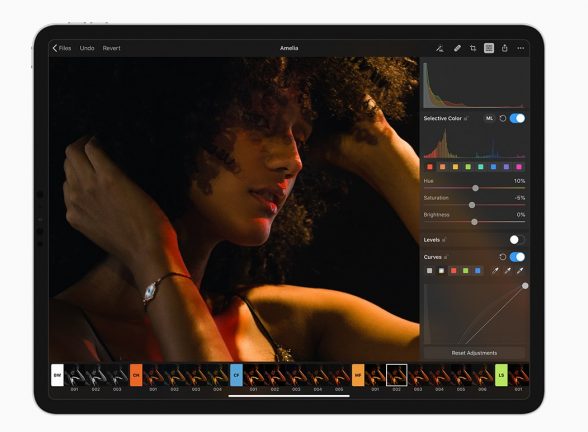Reset the Selective Color adjustment

[503, 118]
